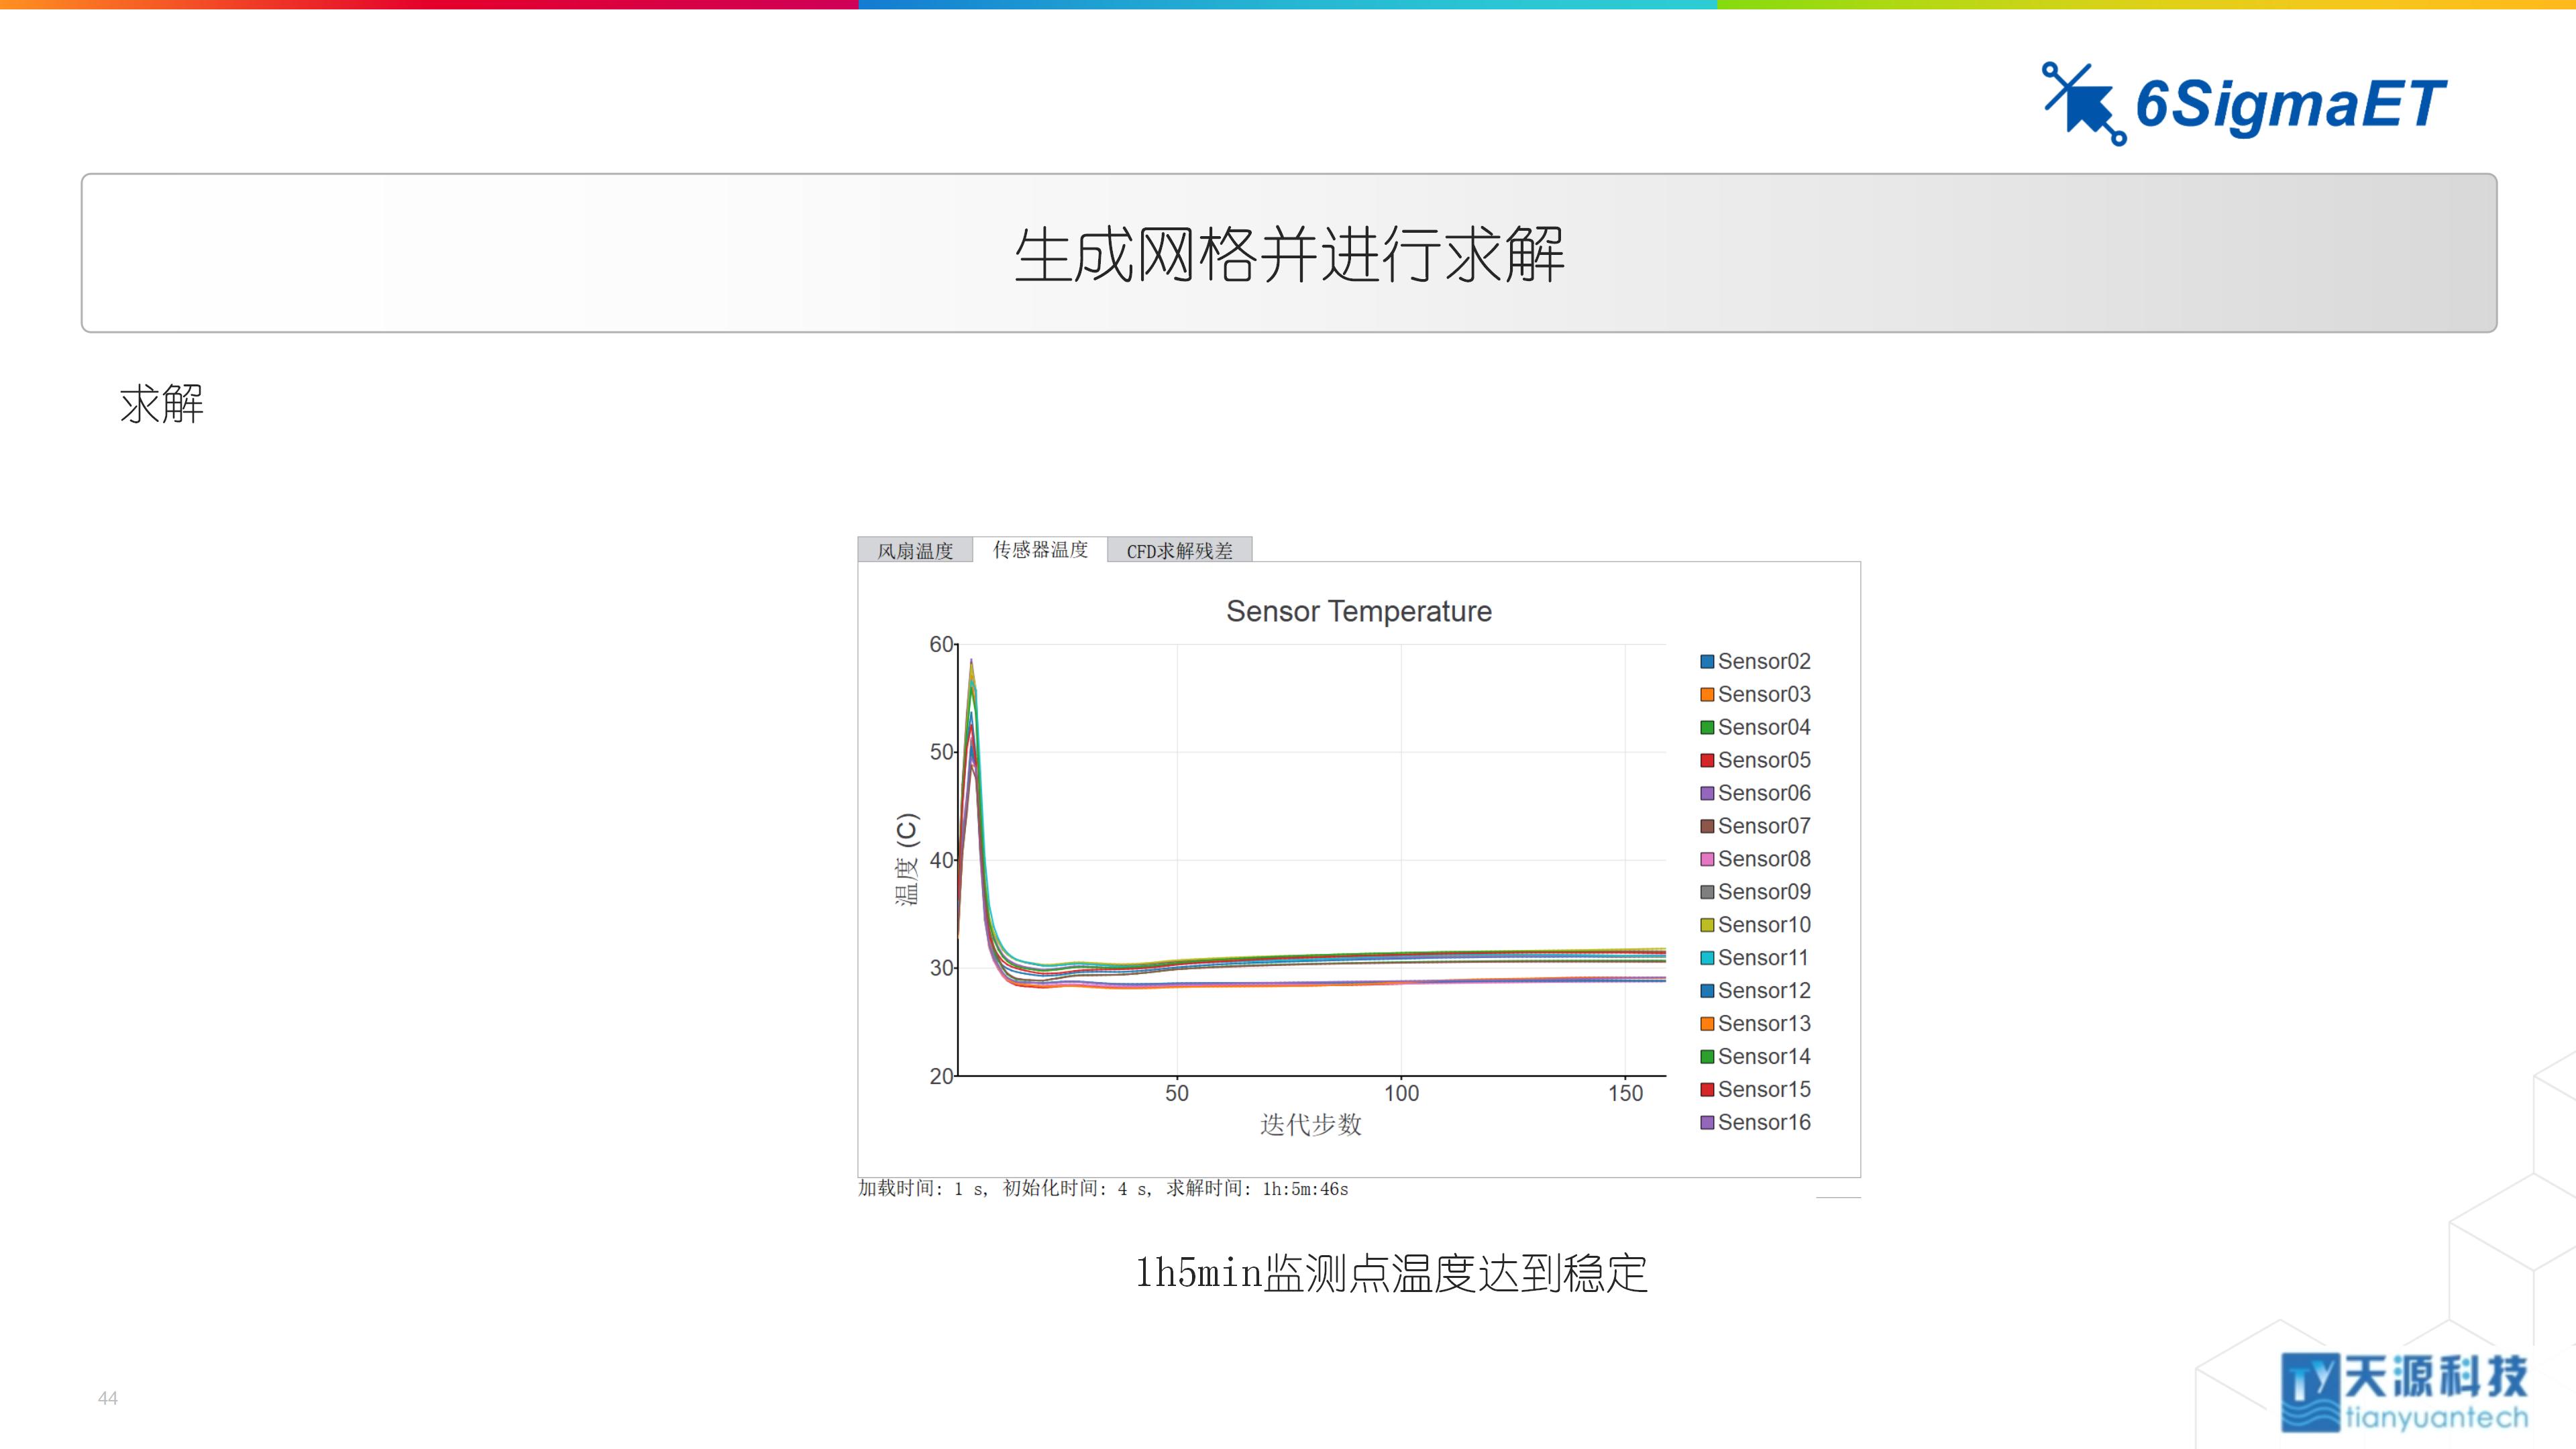Viewport: 2576px width, 1449px height.
Task: Hide the Sensor14 green series
Action: 1707,1056
